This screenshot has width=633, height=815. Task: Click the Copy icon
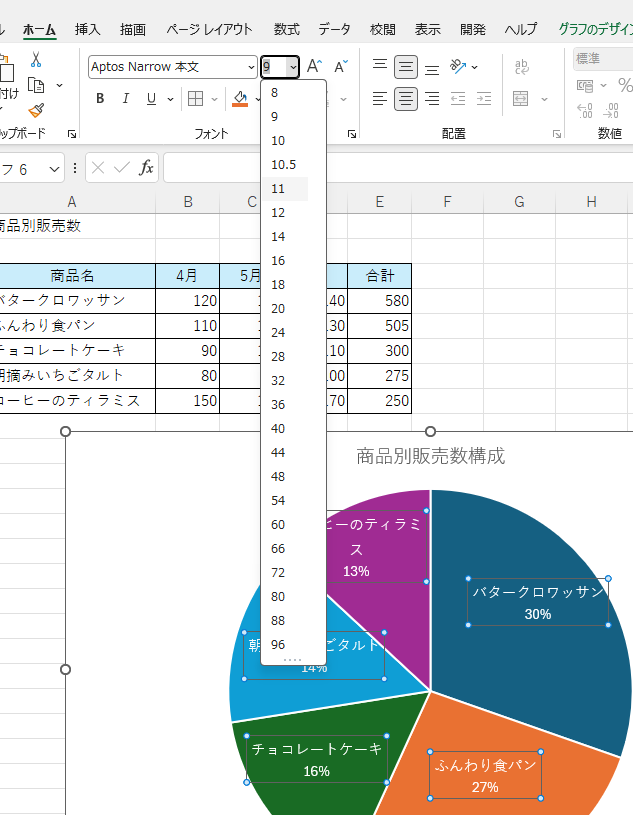coord(36,85)
